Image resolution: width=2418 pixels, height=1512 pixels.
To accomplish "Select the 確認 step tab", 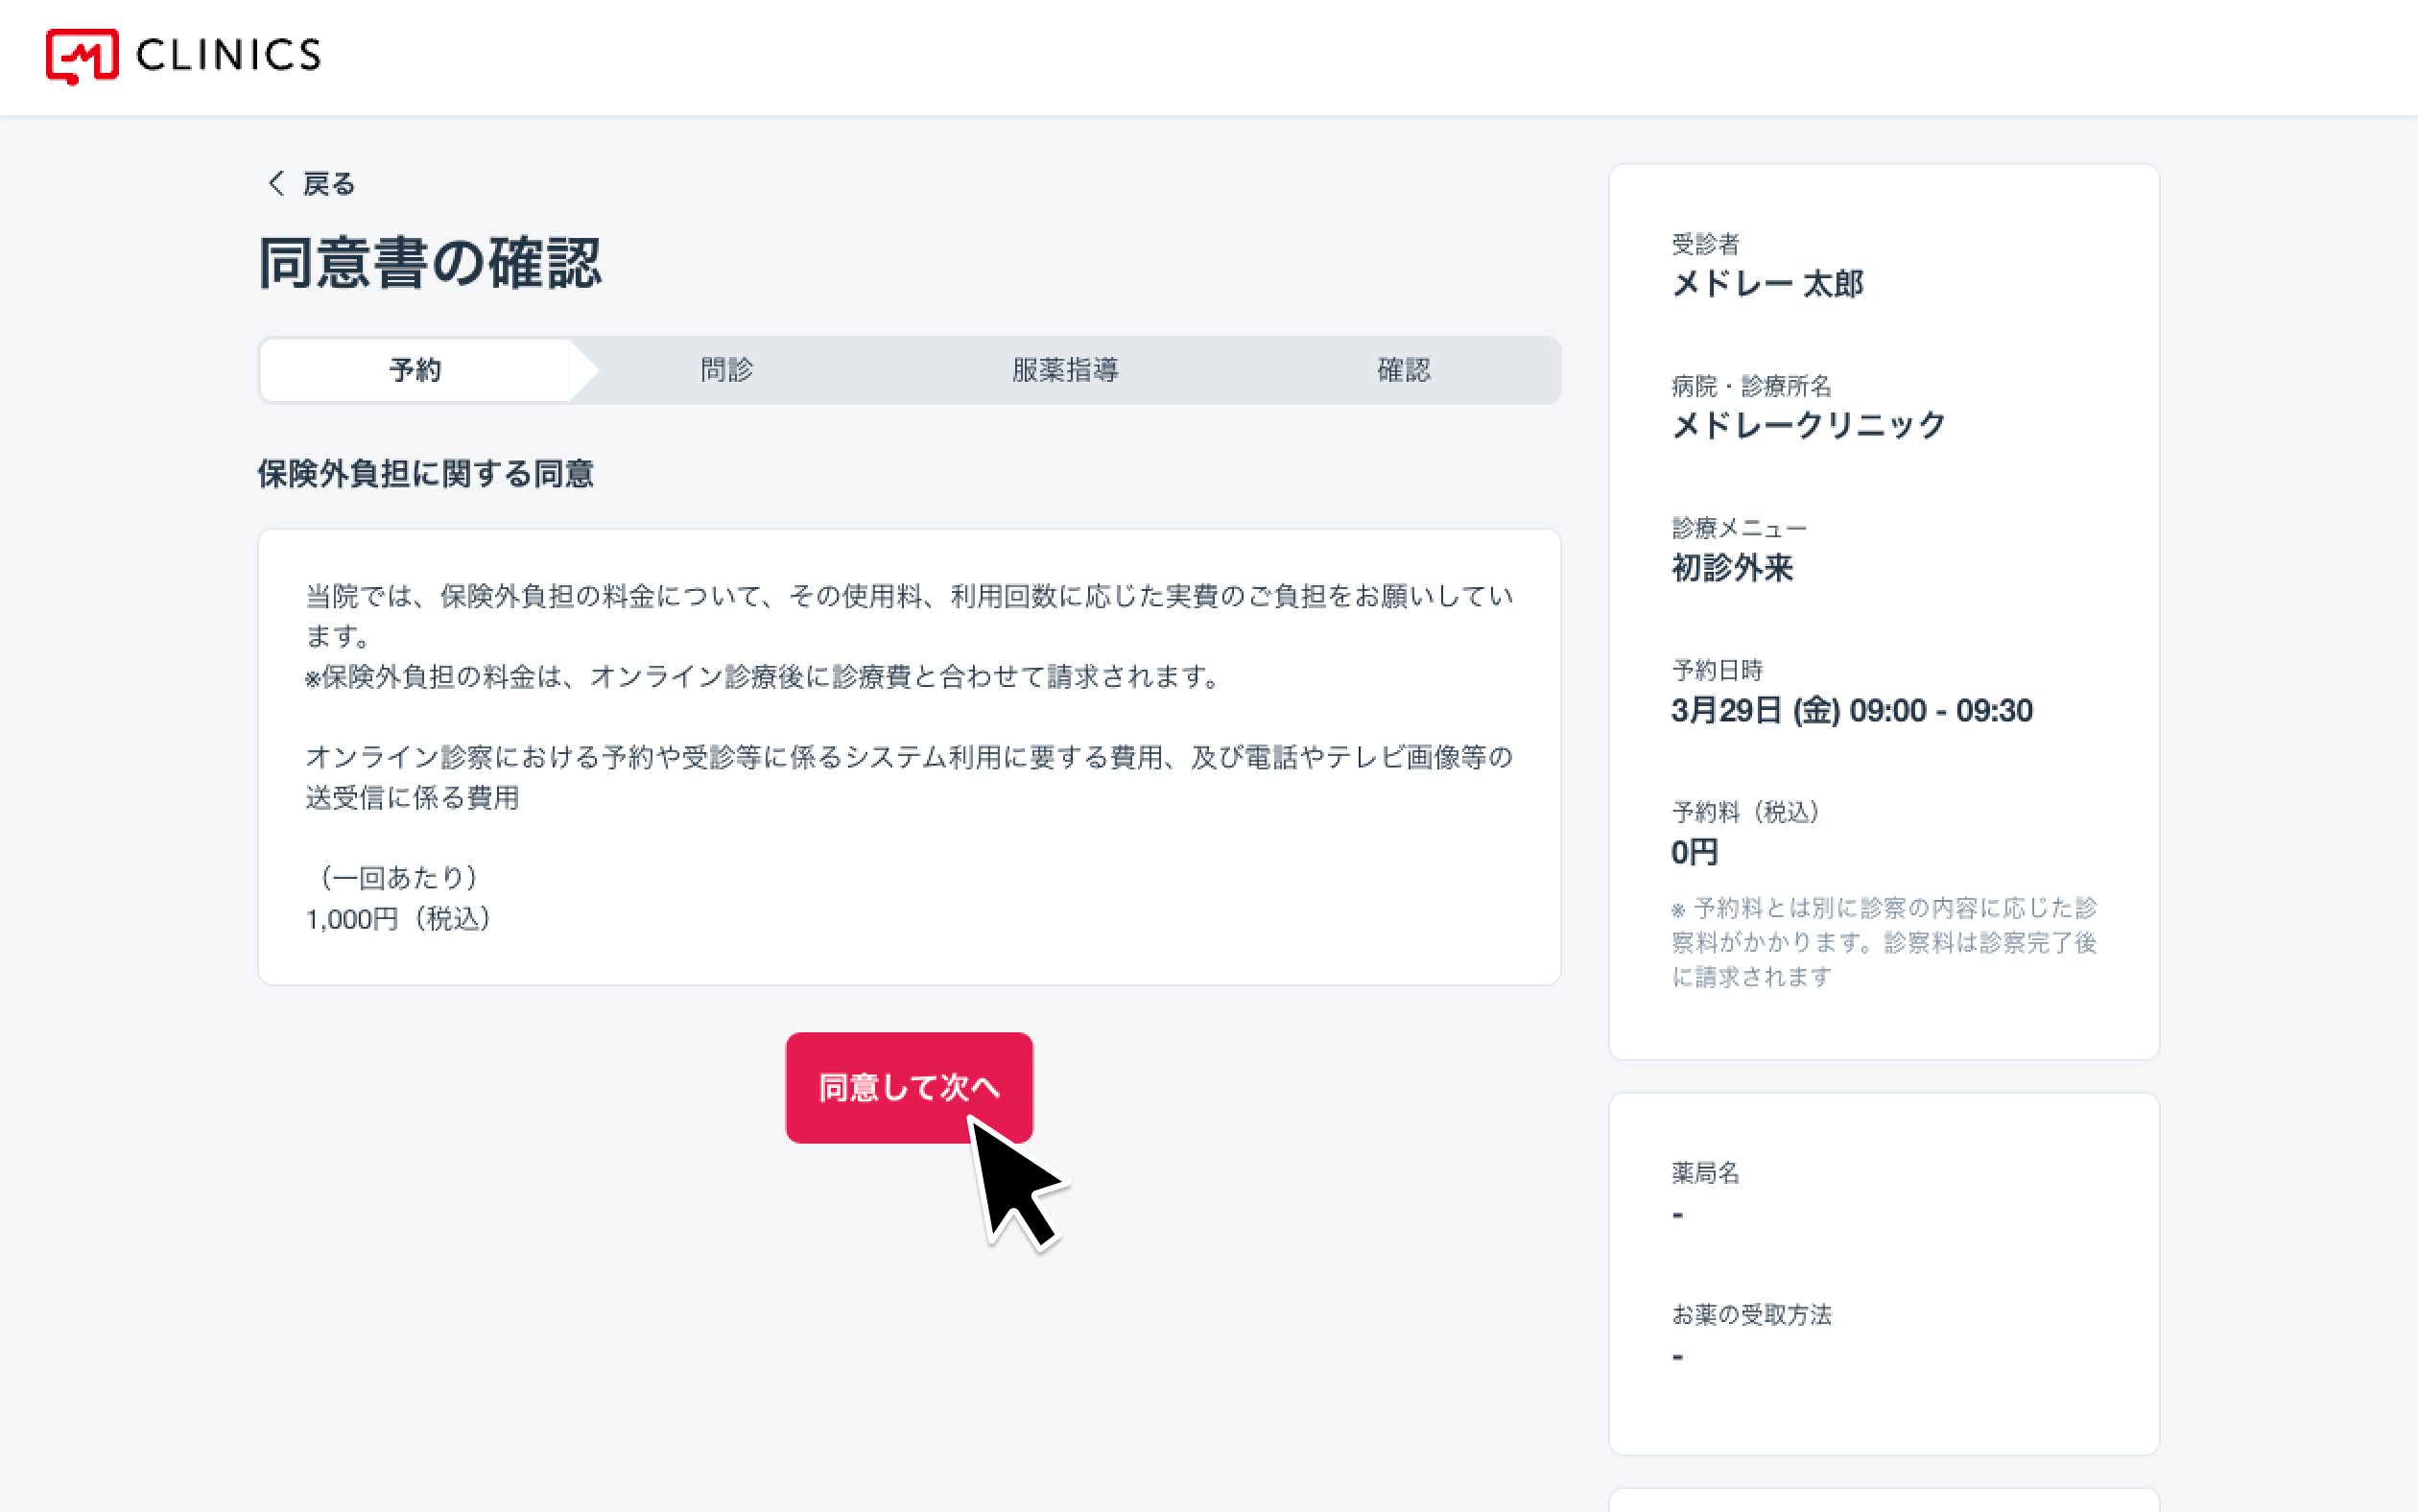I will (x=1403, y=370).
